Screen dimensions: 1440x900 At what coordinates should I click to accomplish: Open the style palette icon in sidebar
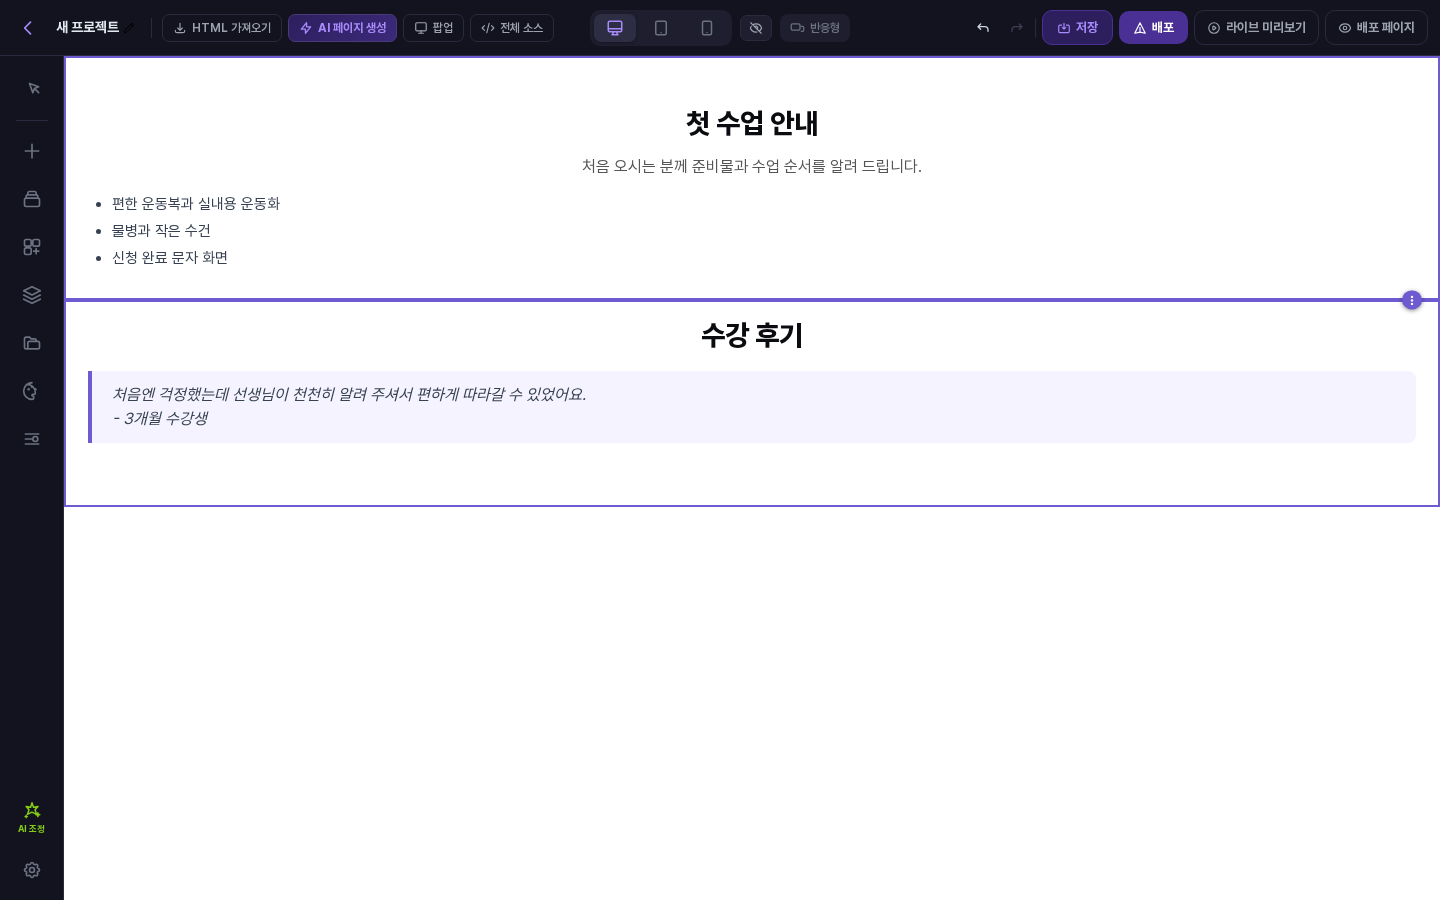click(32, 391)
